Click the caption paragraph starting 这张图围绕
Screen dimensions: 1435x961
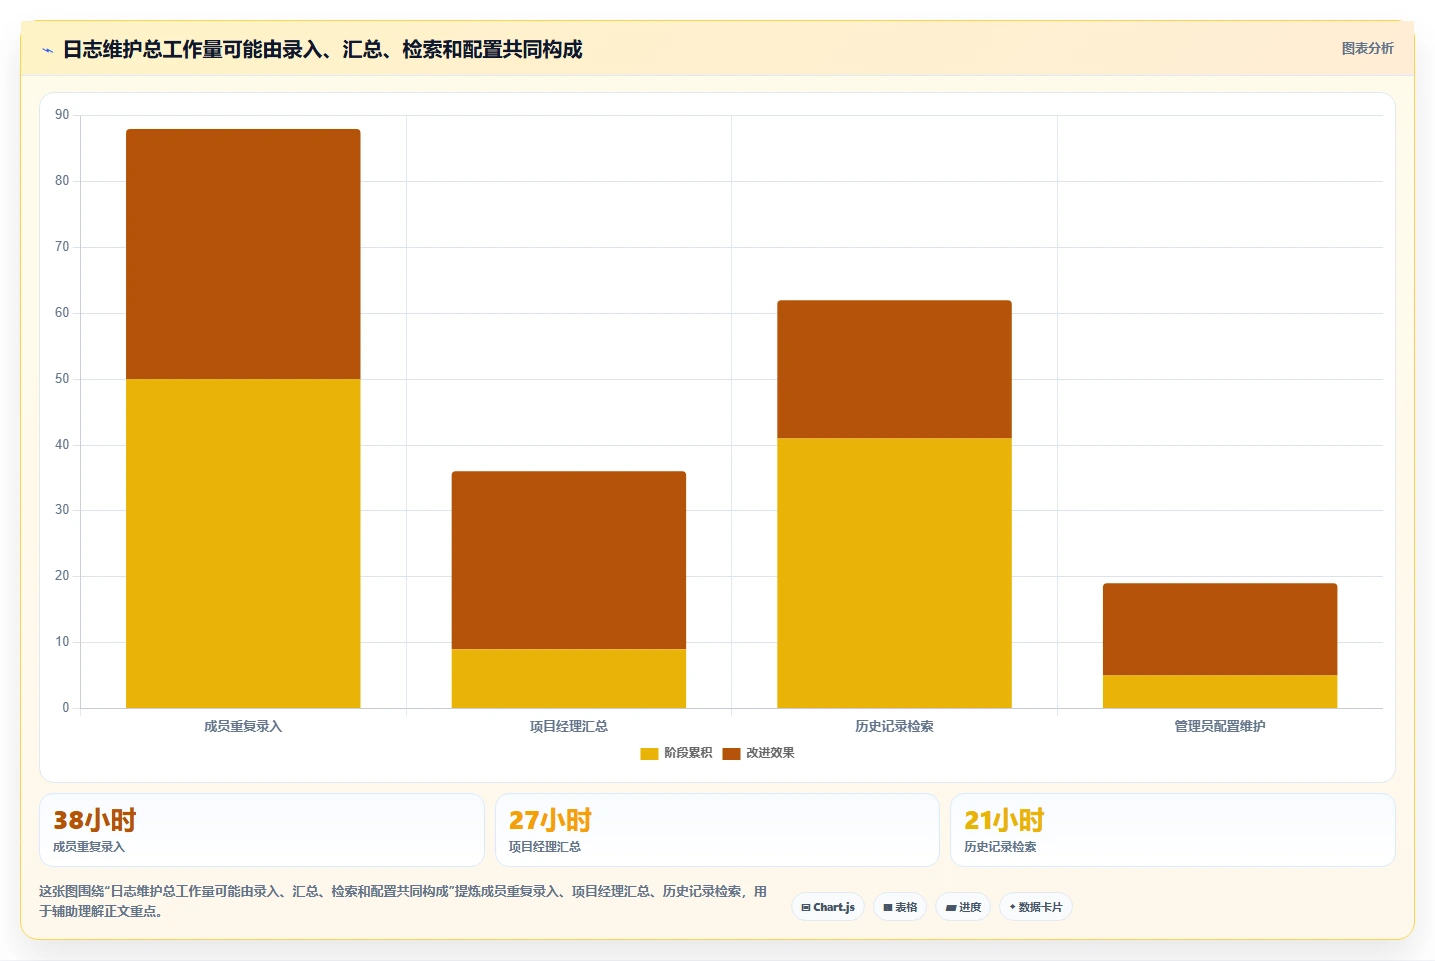pyautogui.click(x=403, y=901)
